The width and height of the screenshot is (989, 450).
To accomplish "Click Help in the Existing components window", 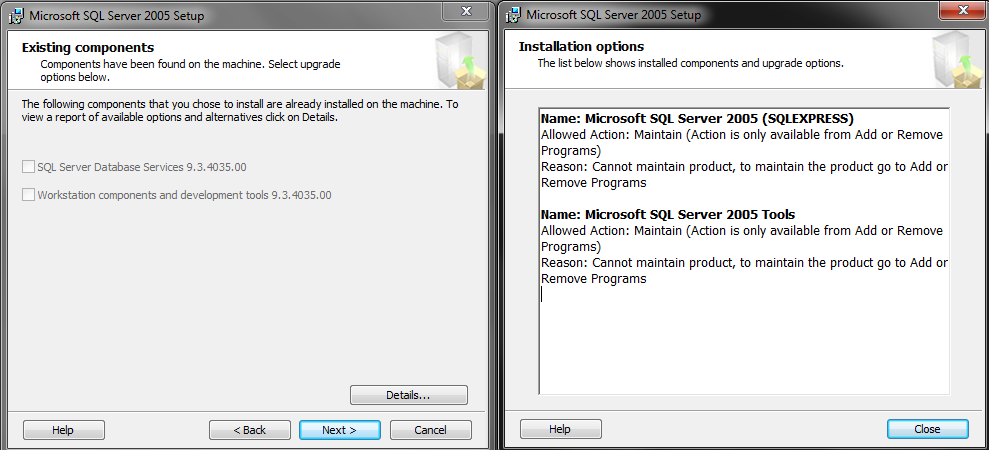I will point(63,430).
